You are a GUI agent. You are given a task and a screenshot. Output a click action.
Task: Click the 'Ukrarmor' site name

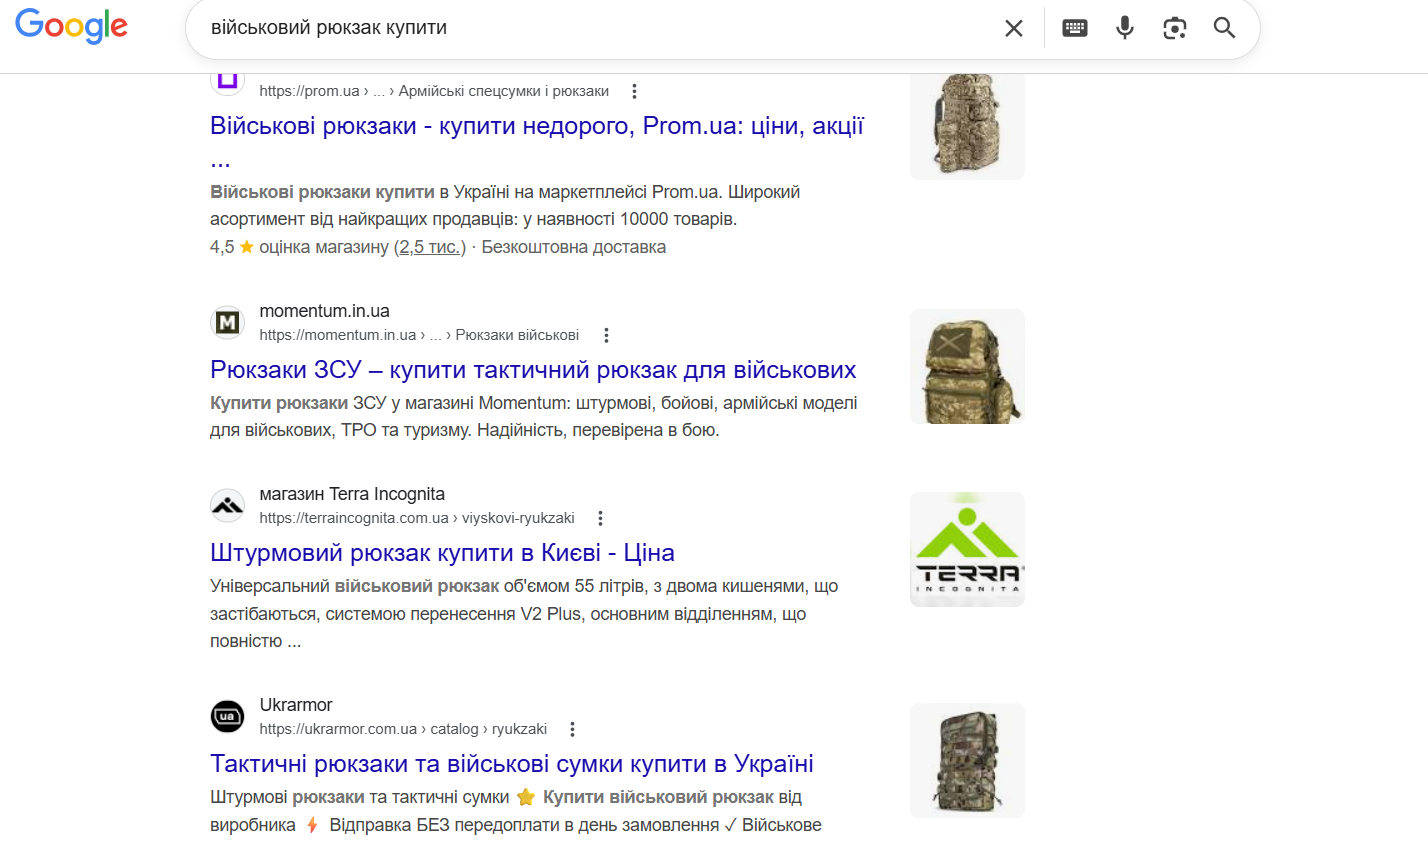[296, 705]
